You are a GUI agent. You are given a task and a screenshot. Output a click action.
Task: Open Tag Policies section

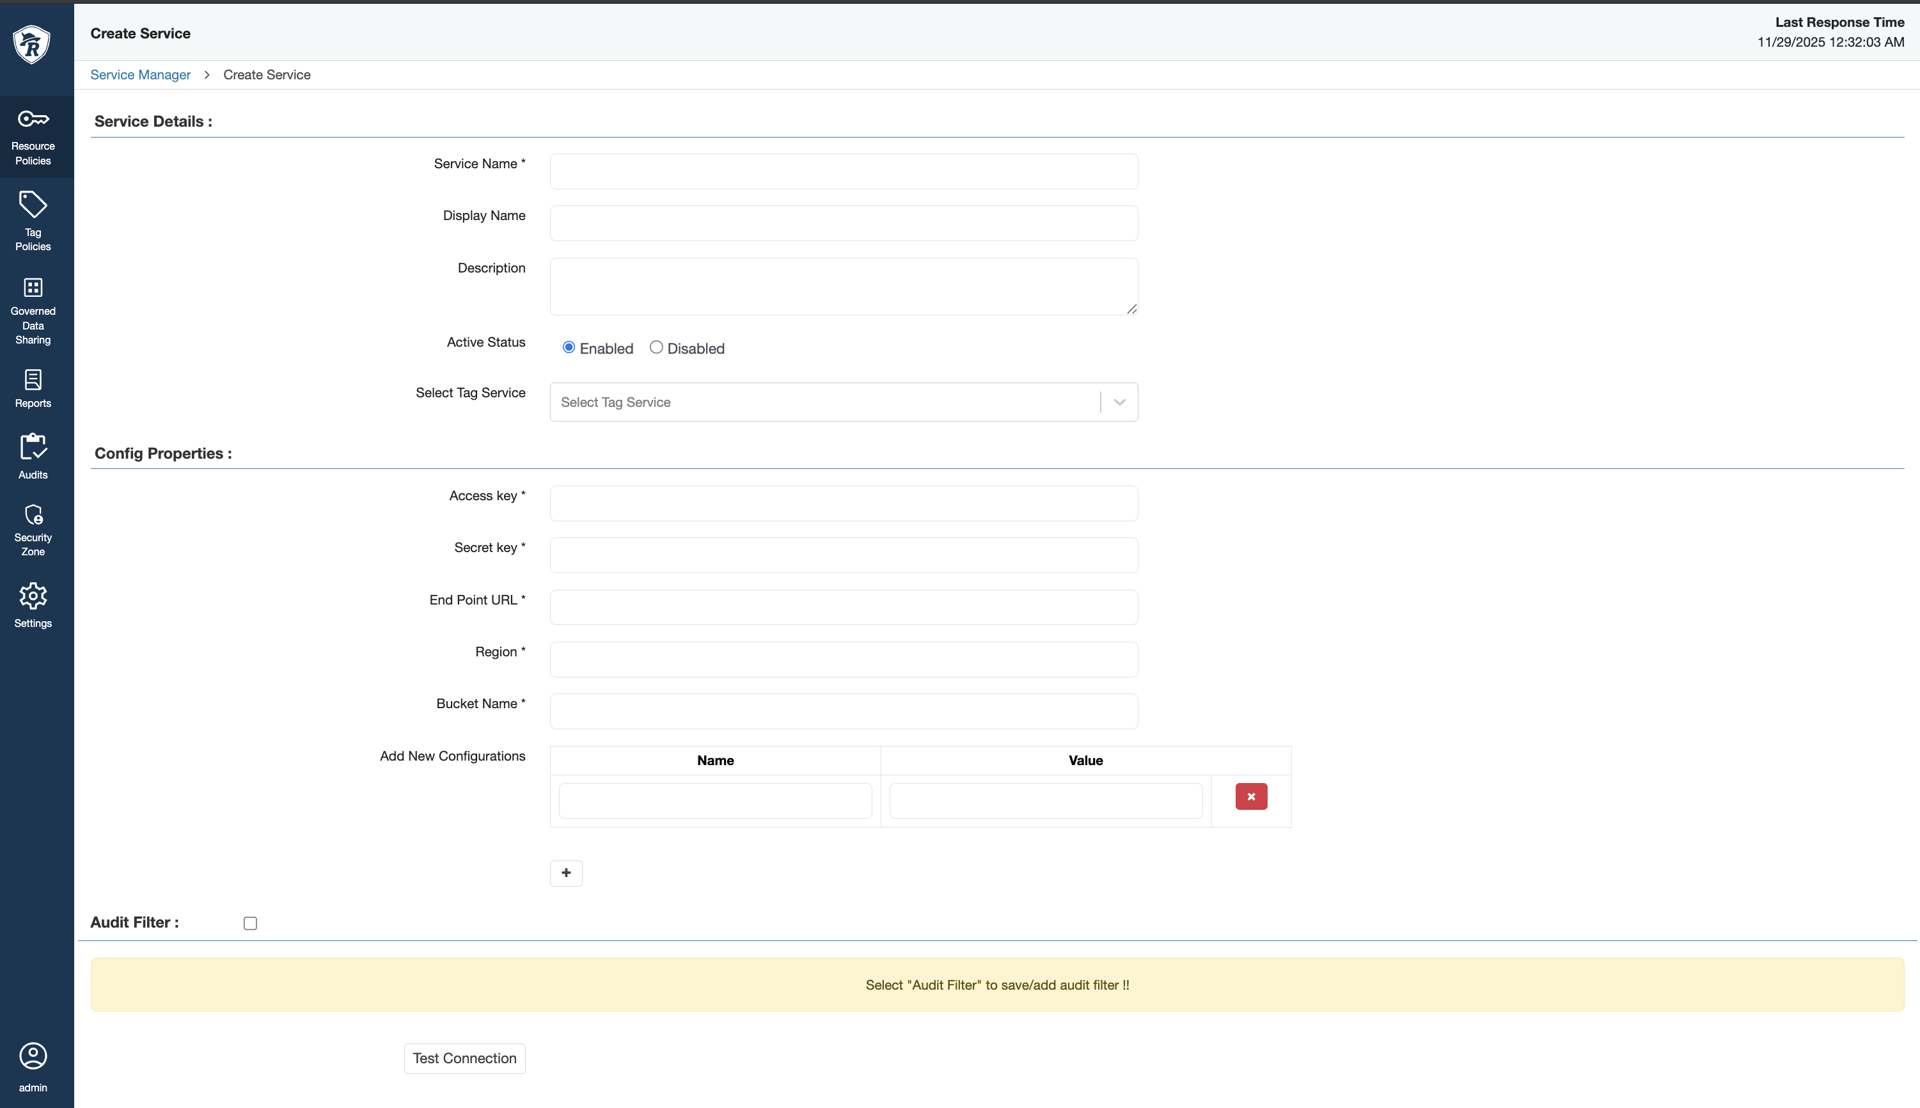click(x=33, y=221)
